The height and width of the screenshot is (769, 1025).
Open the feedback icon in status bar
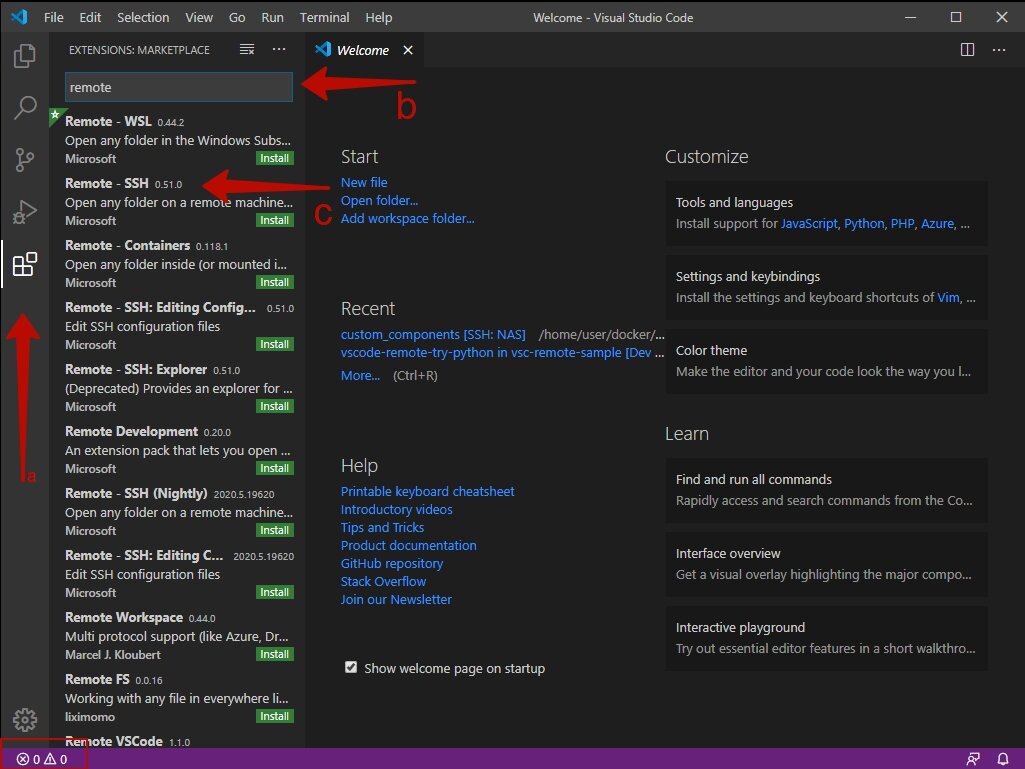973,759
